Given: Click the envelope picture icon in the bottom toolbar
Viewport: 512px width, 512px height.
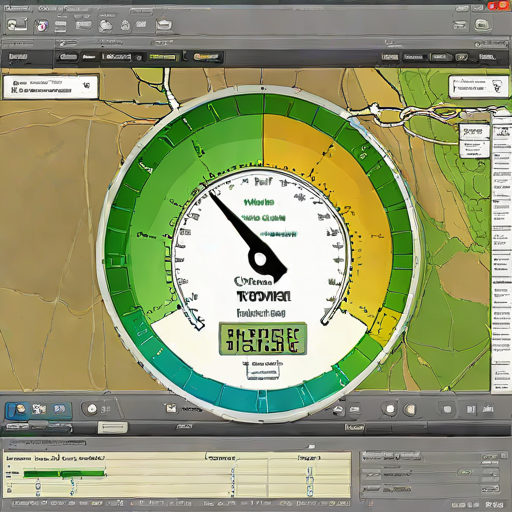Looking at the screenshot, I should coord(171,408).
